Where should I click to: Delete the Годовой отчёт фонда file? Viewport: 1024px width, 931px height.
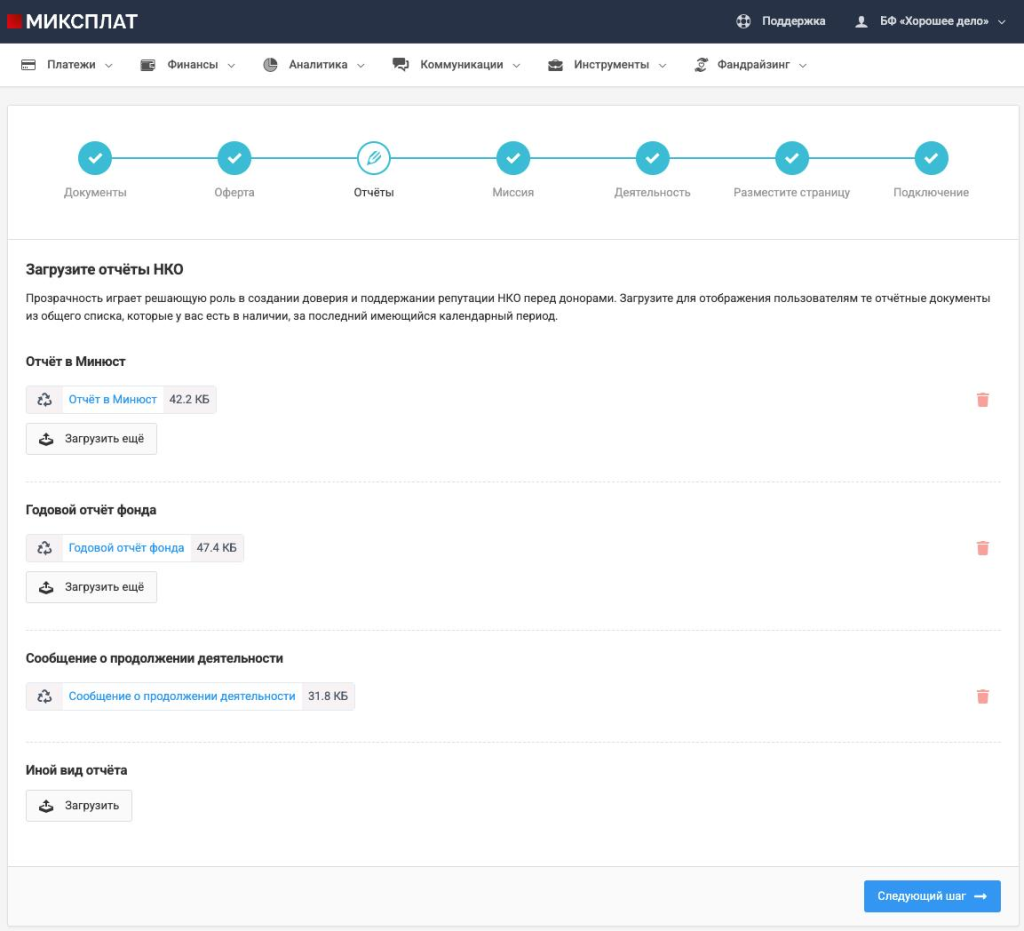(x=982, y=548)
